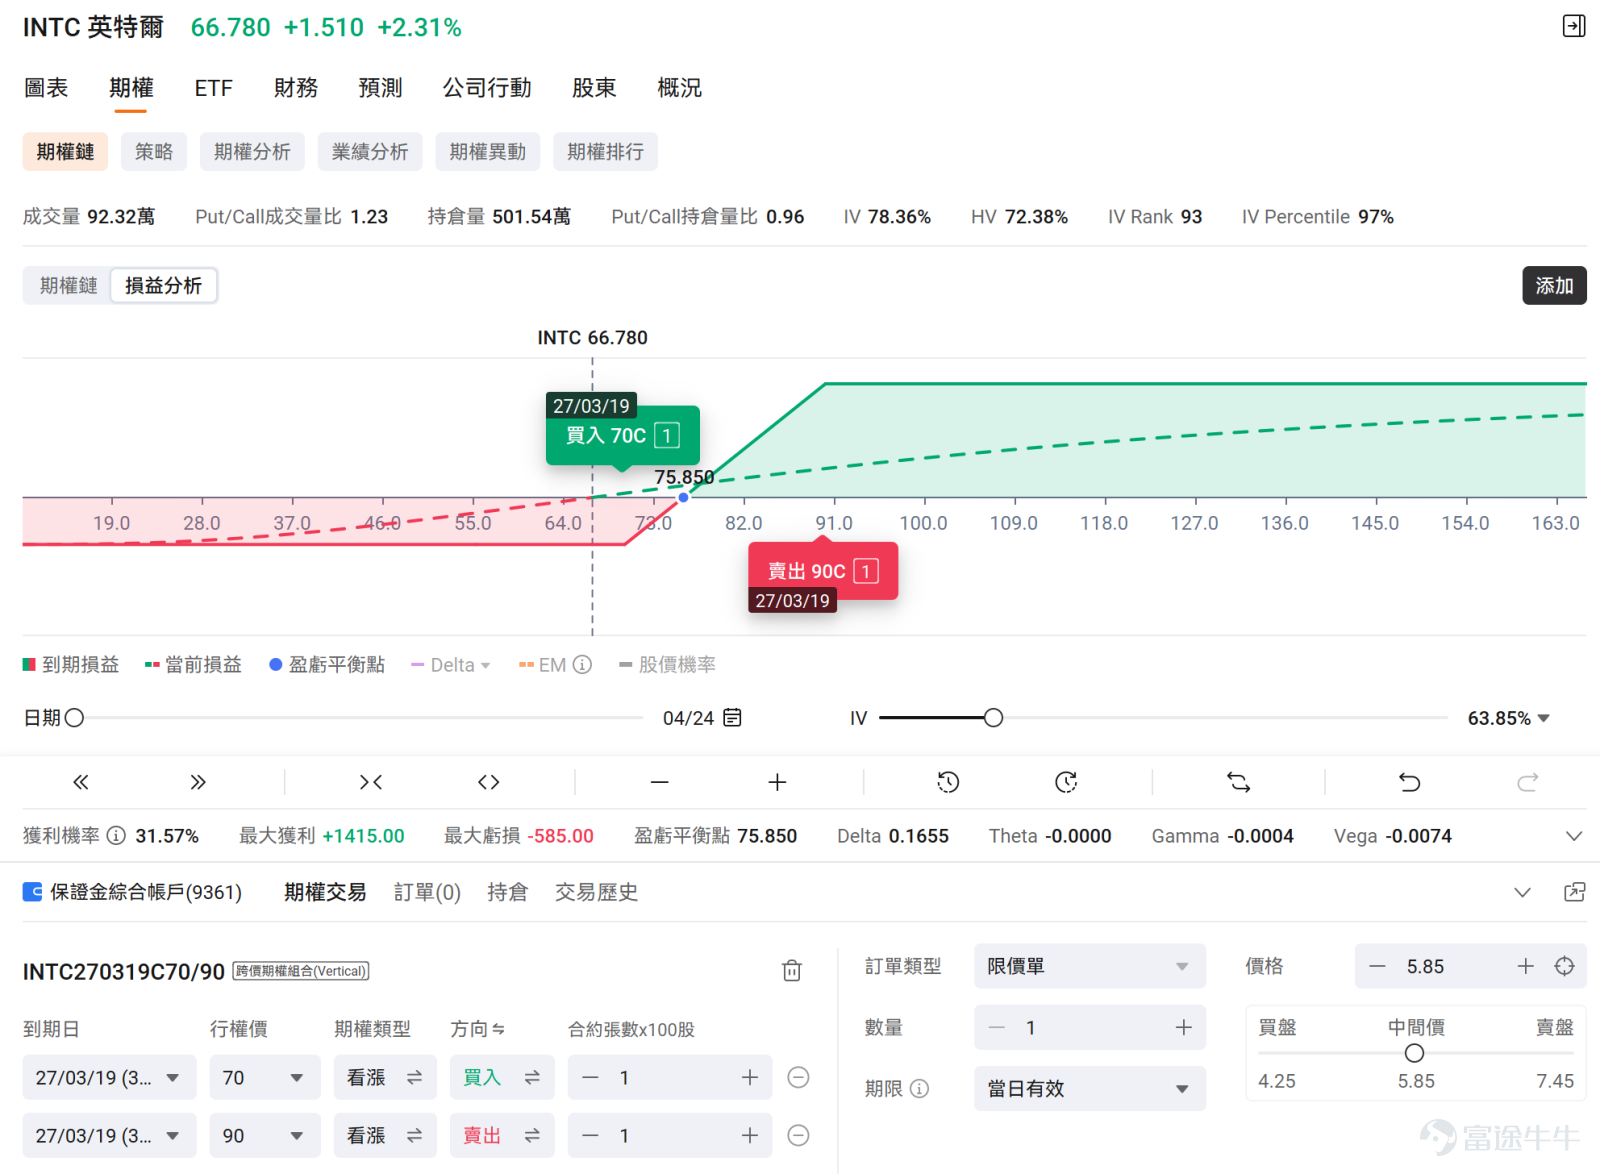Screen dimensions: 1600x1174
Task: Flip the 賣出 direction on 90 leg
Action: tap(502, 1135)
